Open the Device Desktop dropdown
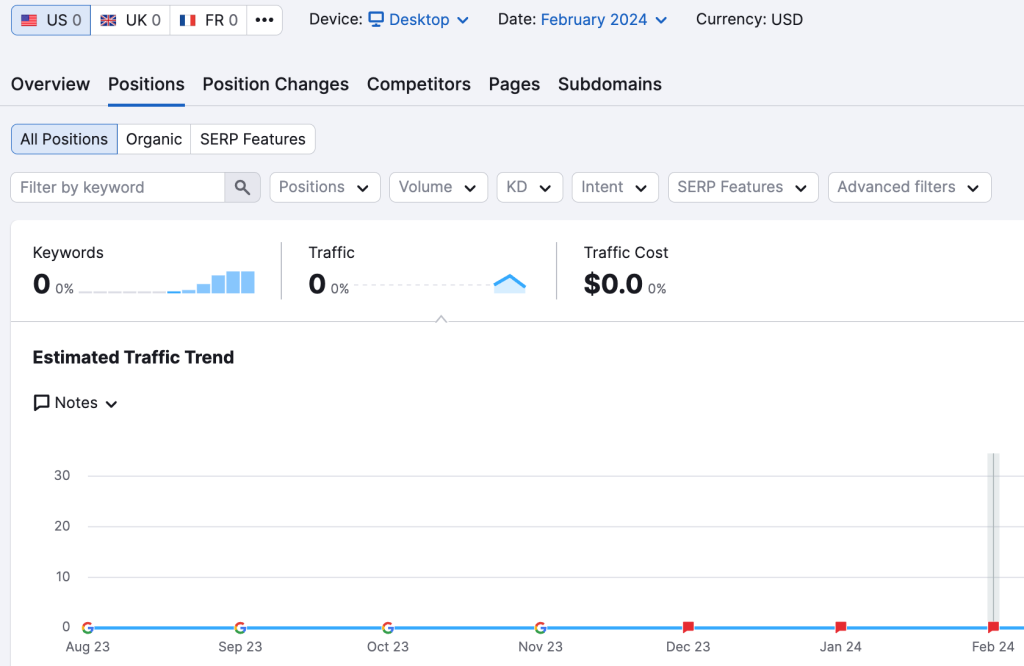This screenshot has height=666, width=1024. (419, 20)
